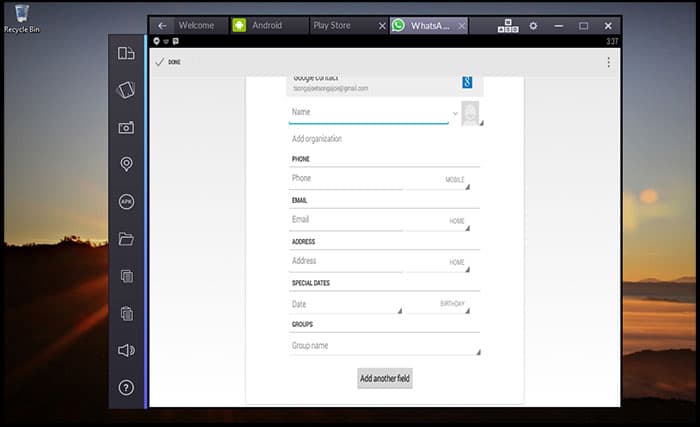Open Recycle Bin on the desktop
Image resolution: width=700 pixels, height=427 pixels.
pyautogui.click(x=21, y=19)
